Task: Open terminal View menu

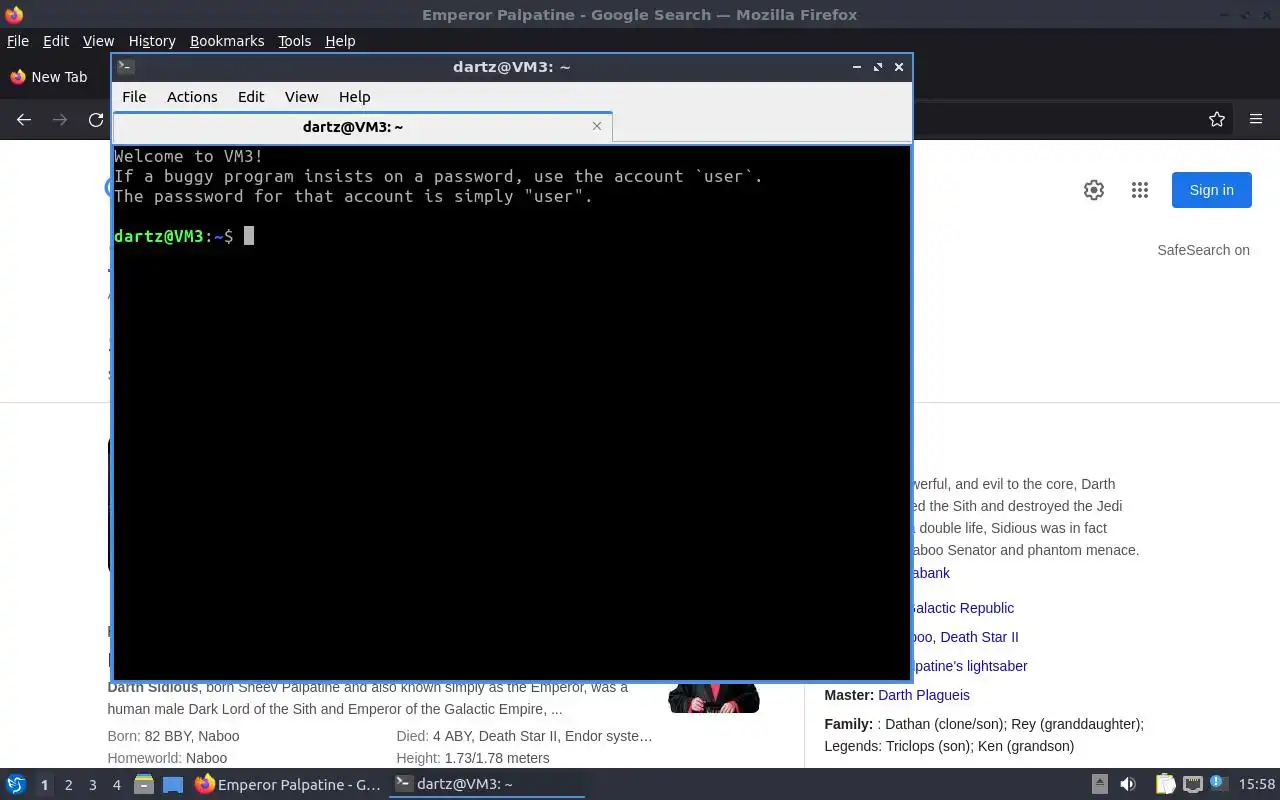Action: click(x=301, y=97)
